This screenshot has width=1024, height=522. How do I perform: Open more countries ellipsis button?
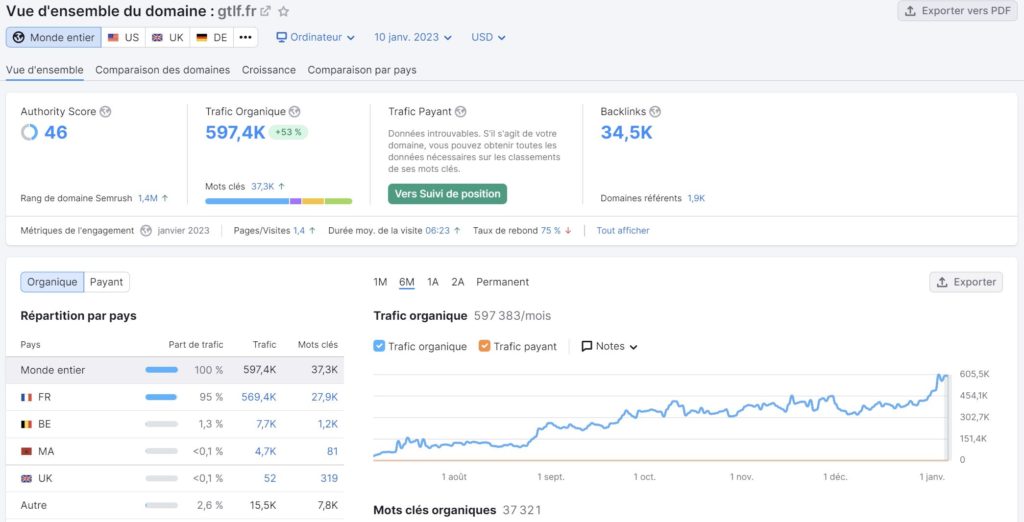coord(246,37)
